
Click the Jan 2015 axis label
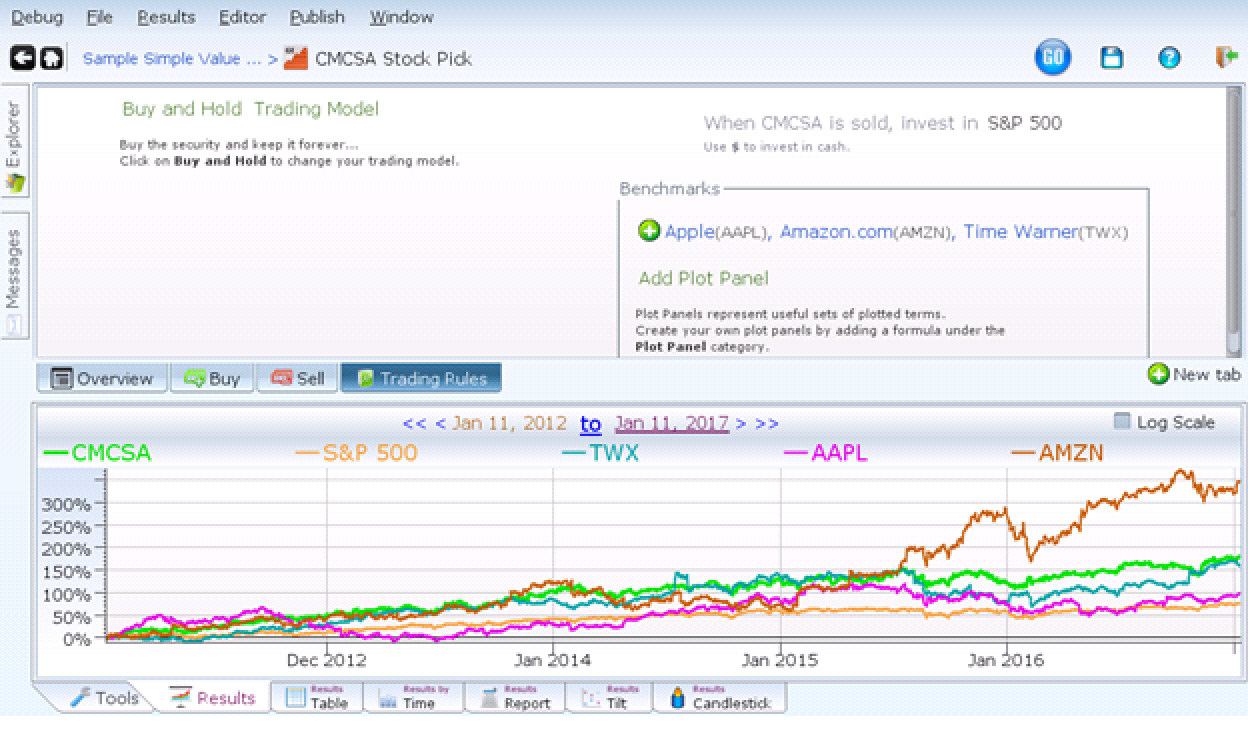(780, 660)
